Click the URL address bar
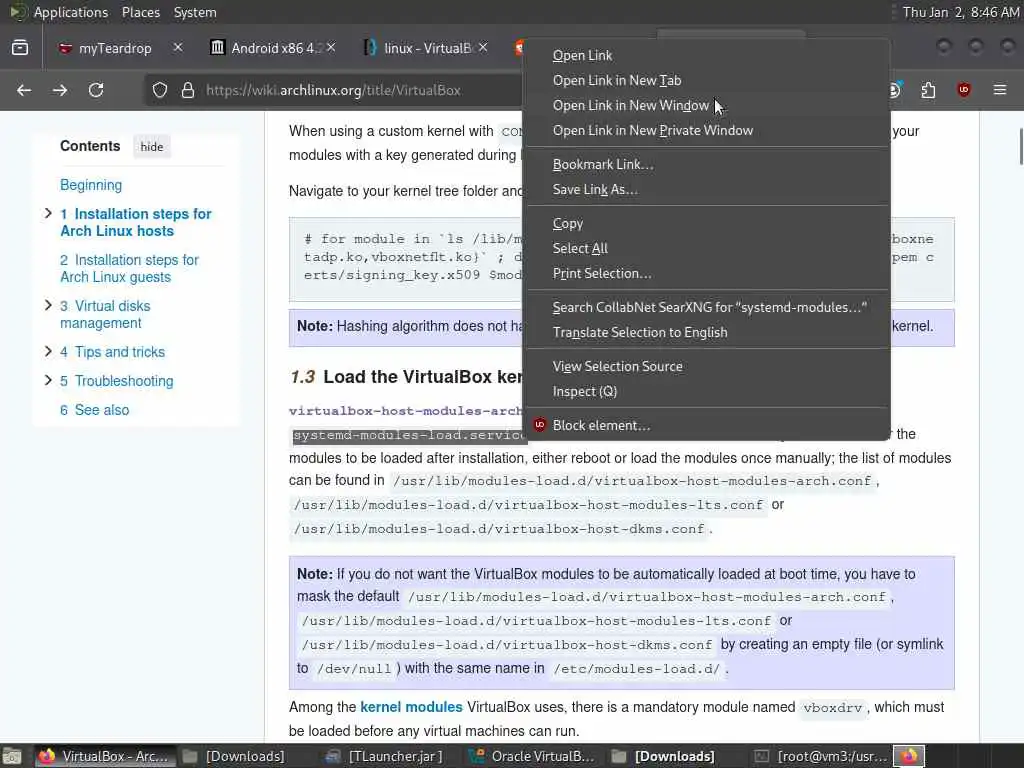This screenshot has height=768, width=1024. (x=333, y=90)
